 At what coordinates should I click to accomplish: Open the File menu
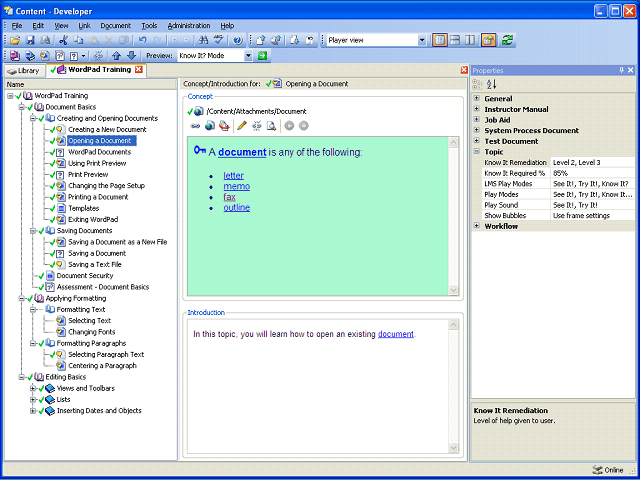17,26
